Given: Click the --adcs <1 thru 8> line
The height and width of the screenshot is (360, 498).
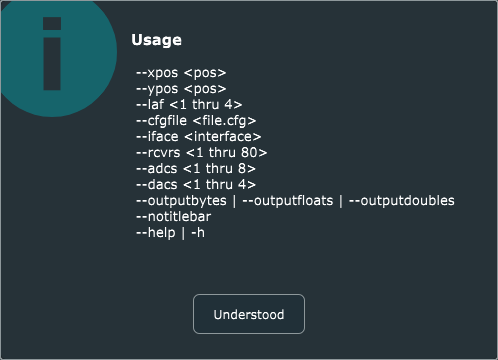Looking at the screenshot, I should click(196, 169).
